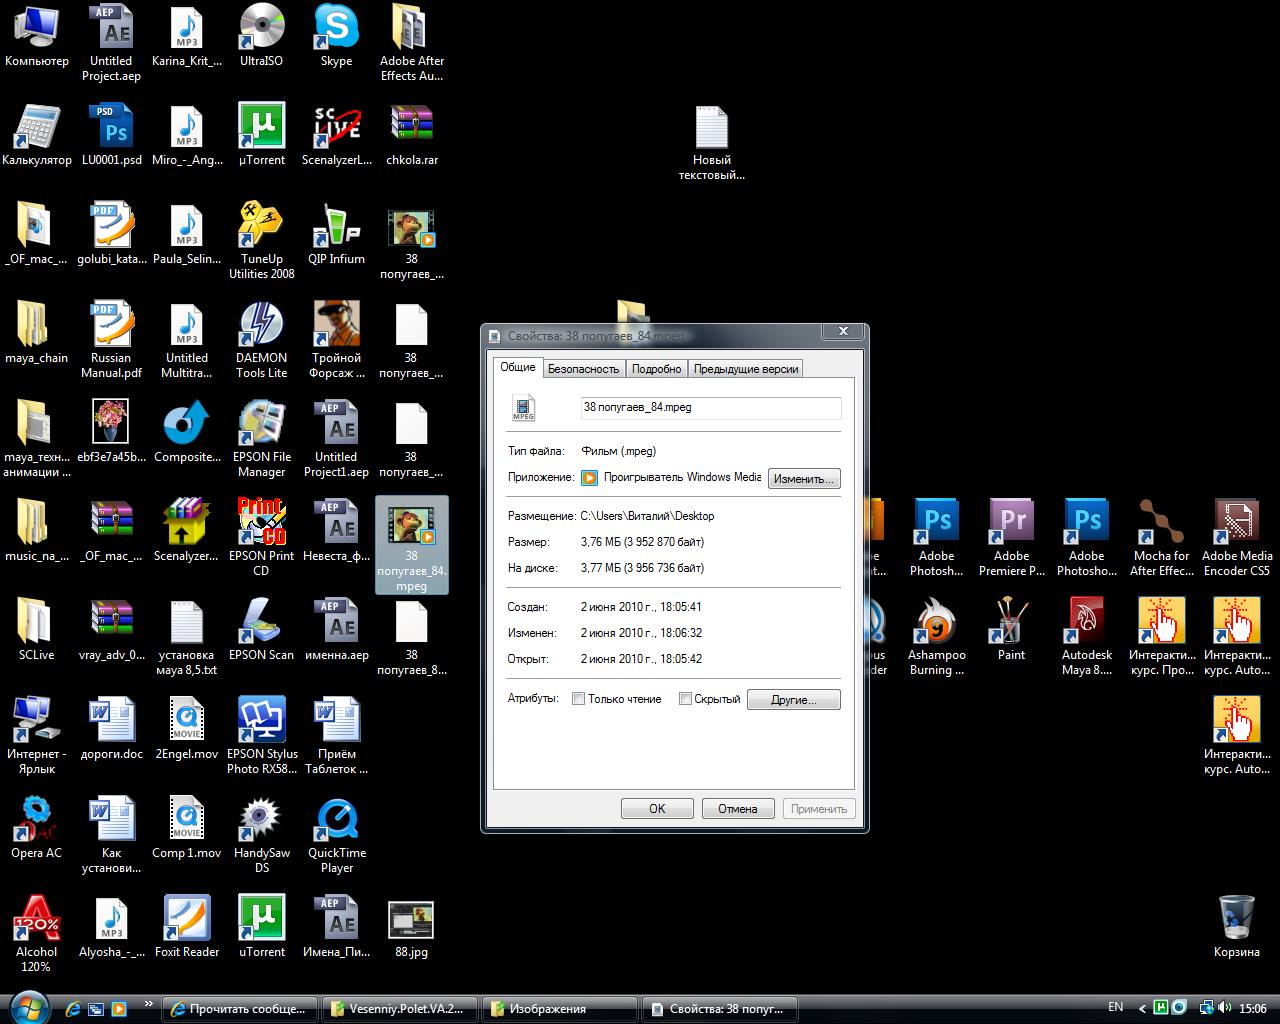Screen dimensions: 1280x1024
Task: Switch to the Изображения taskbar window
Action: 560,1008
